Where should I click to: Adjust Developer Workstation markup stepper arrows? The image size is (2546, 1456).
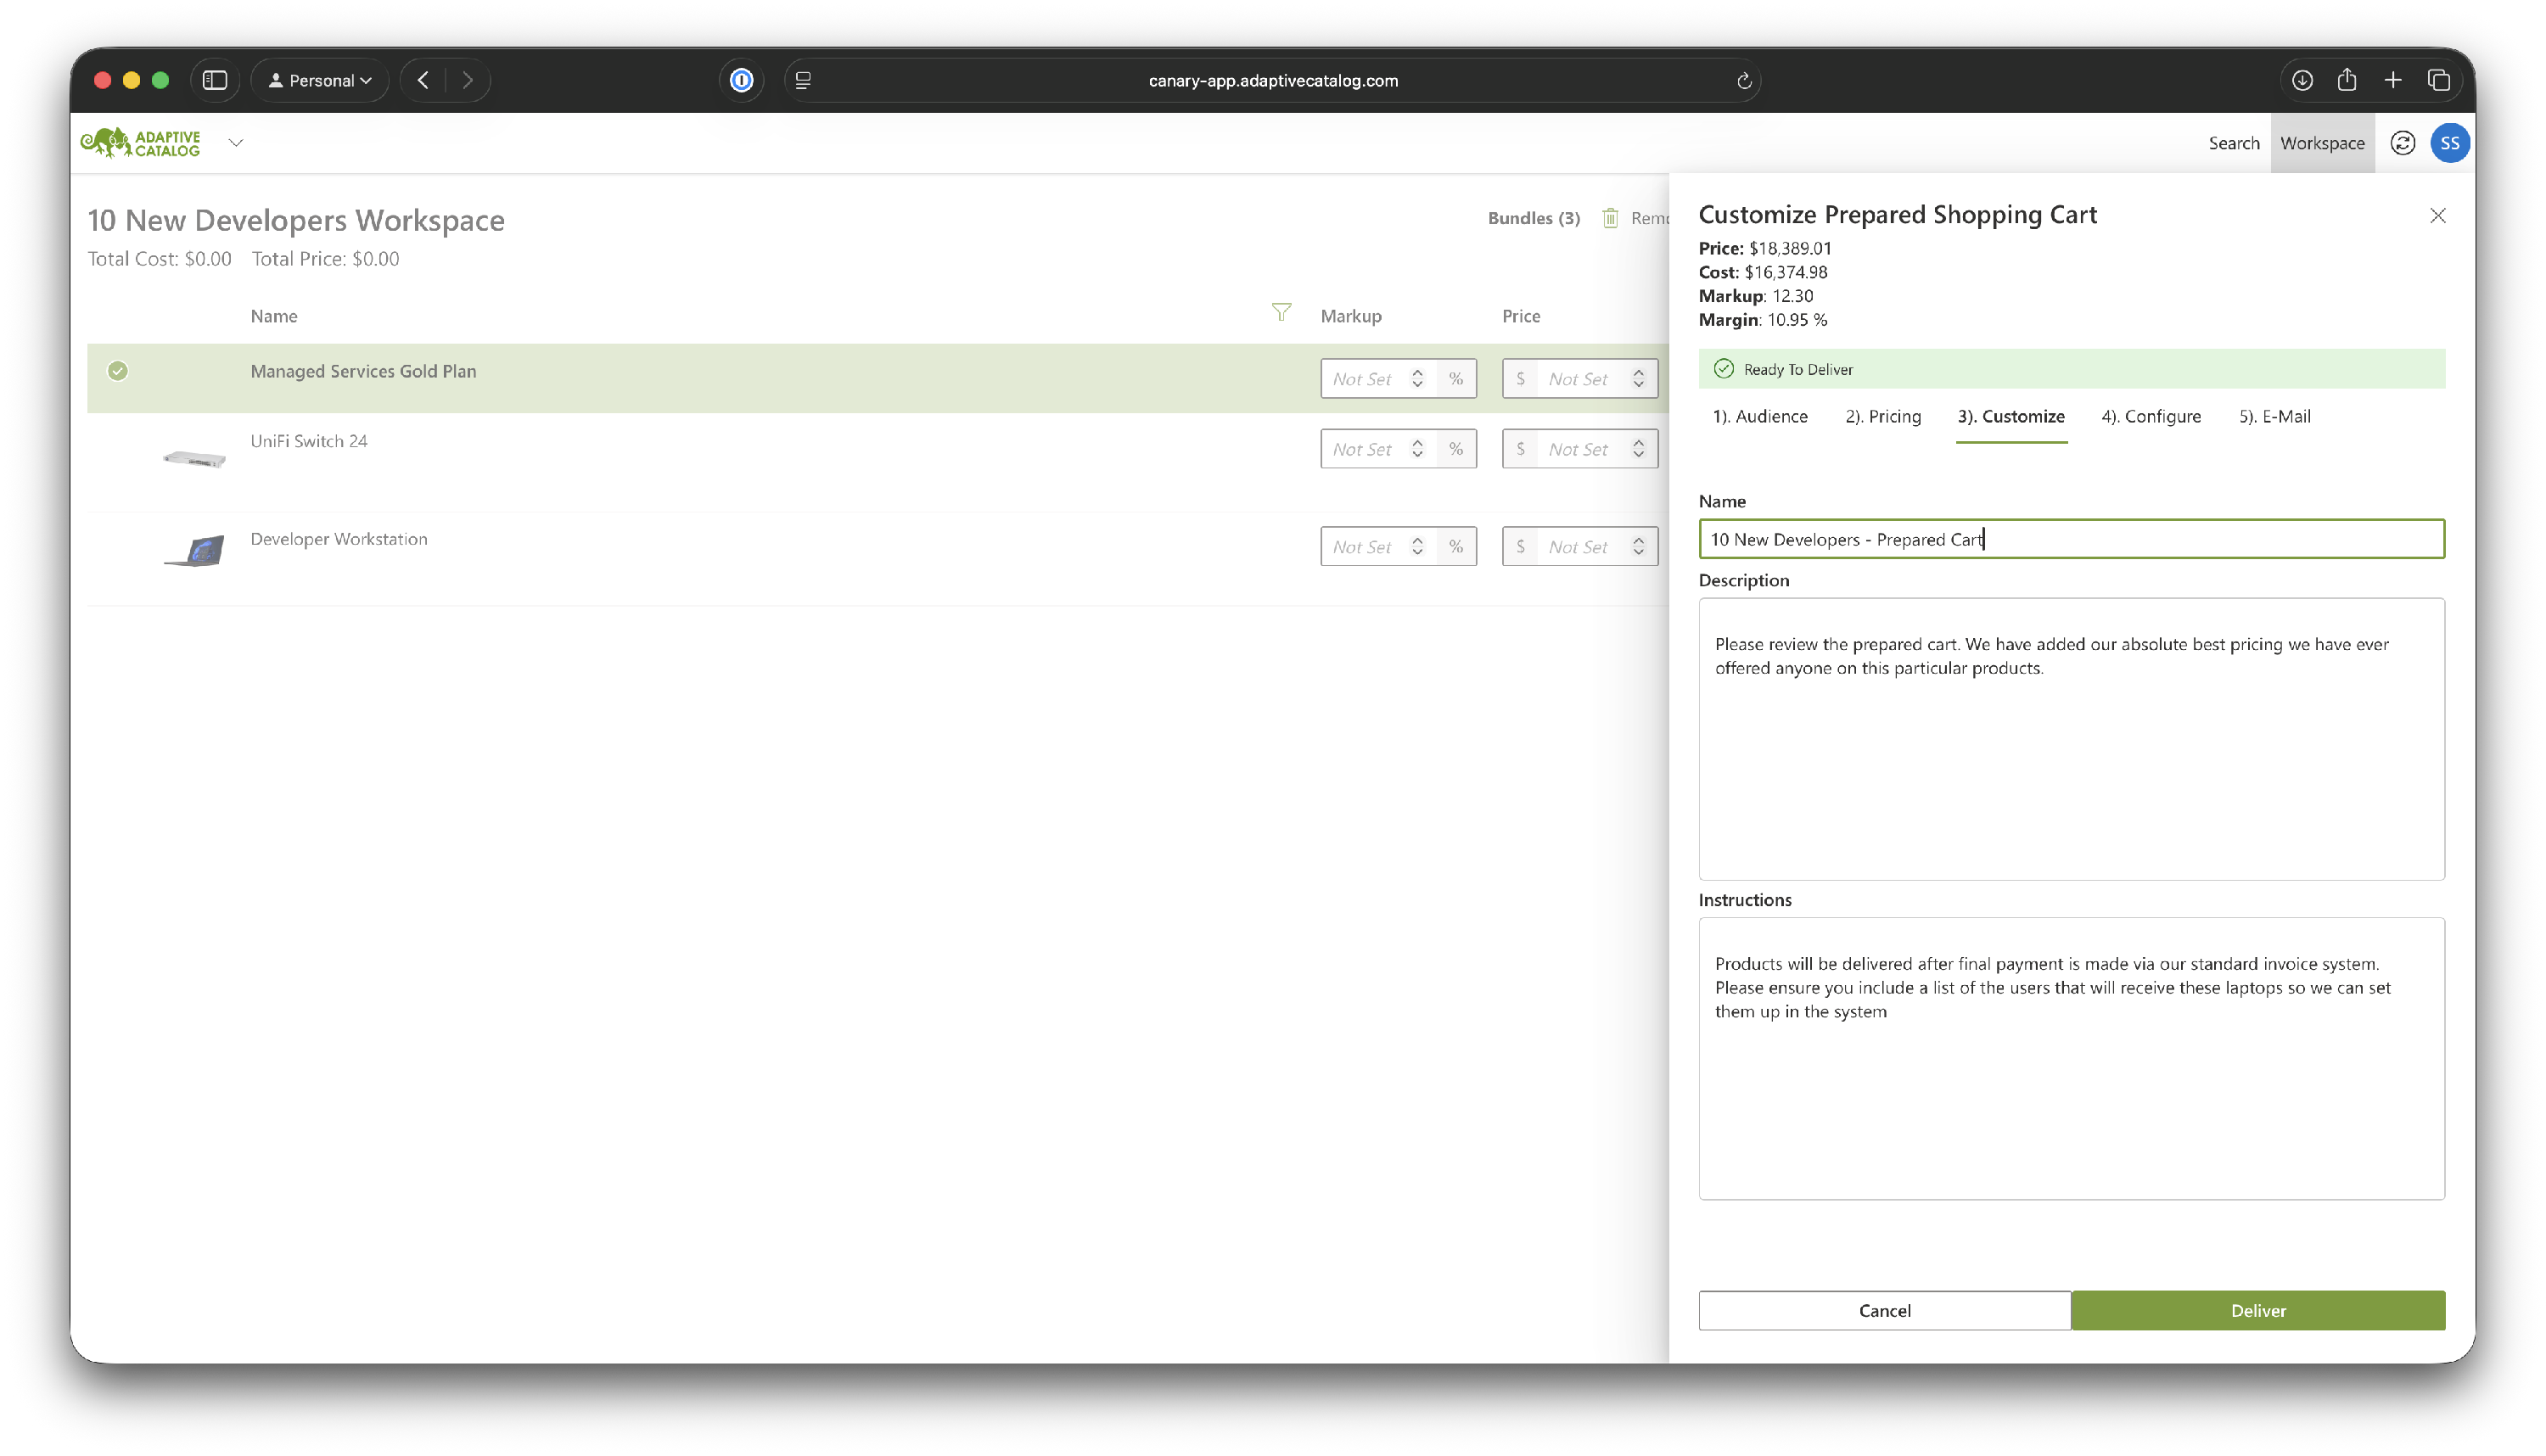pyautogui.click(x=1417, y=547)
